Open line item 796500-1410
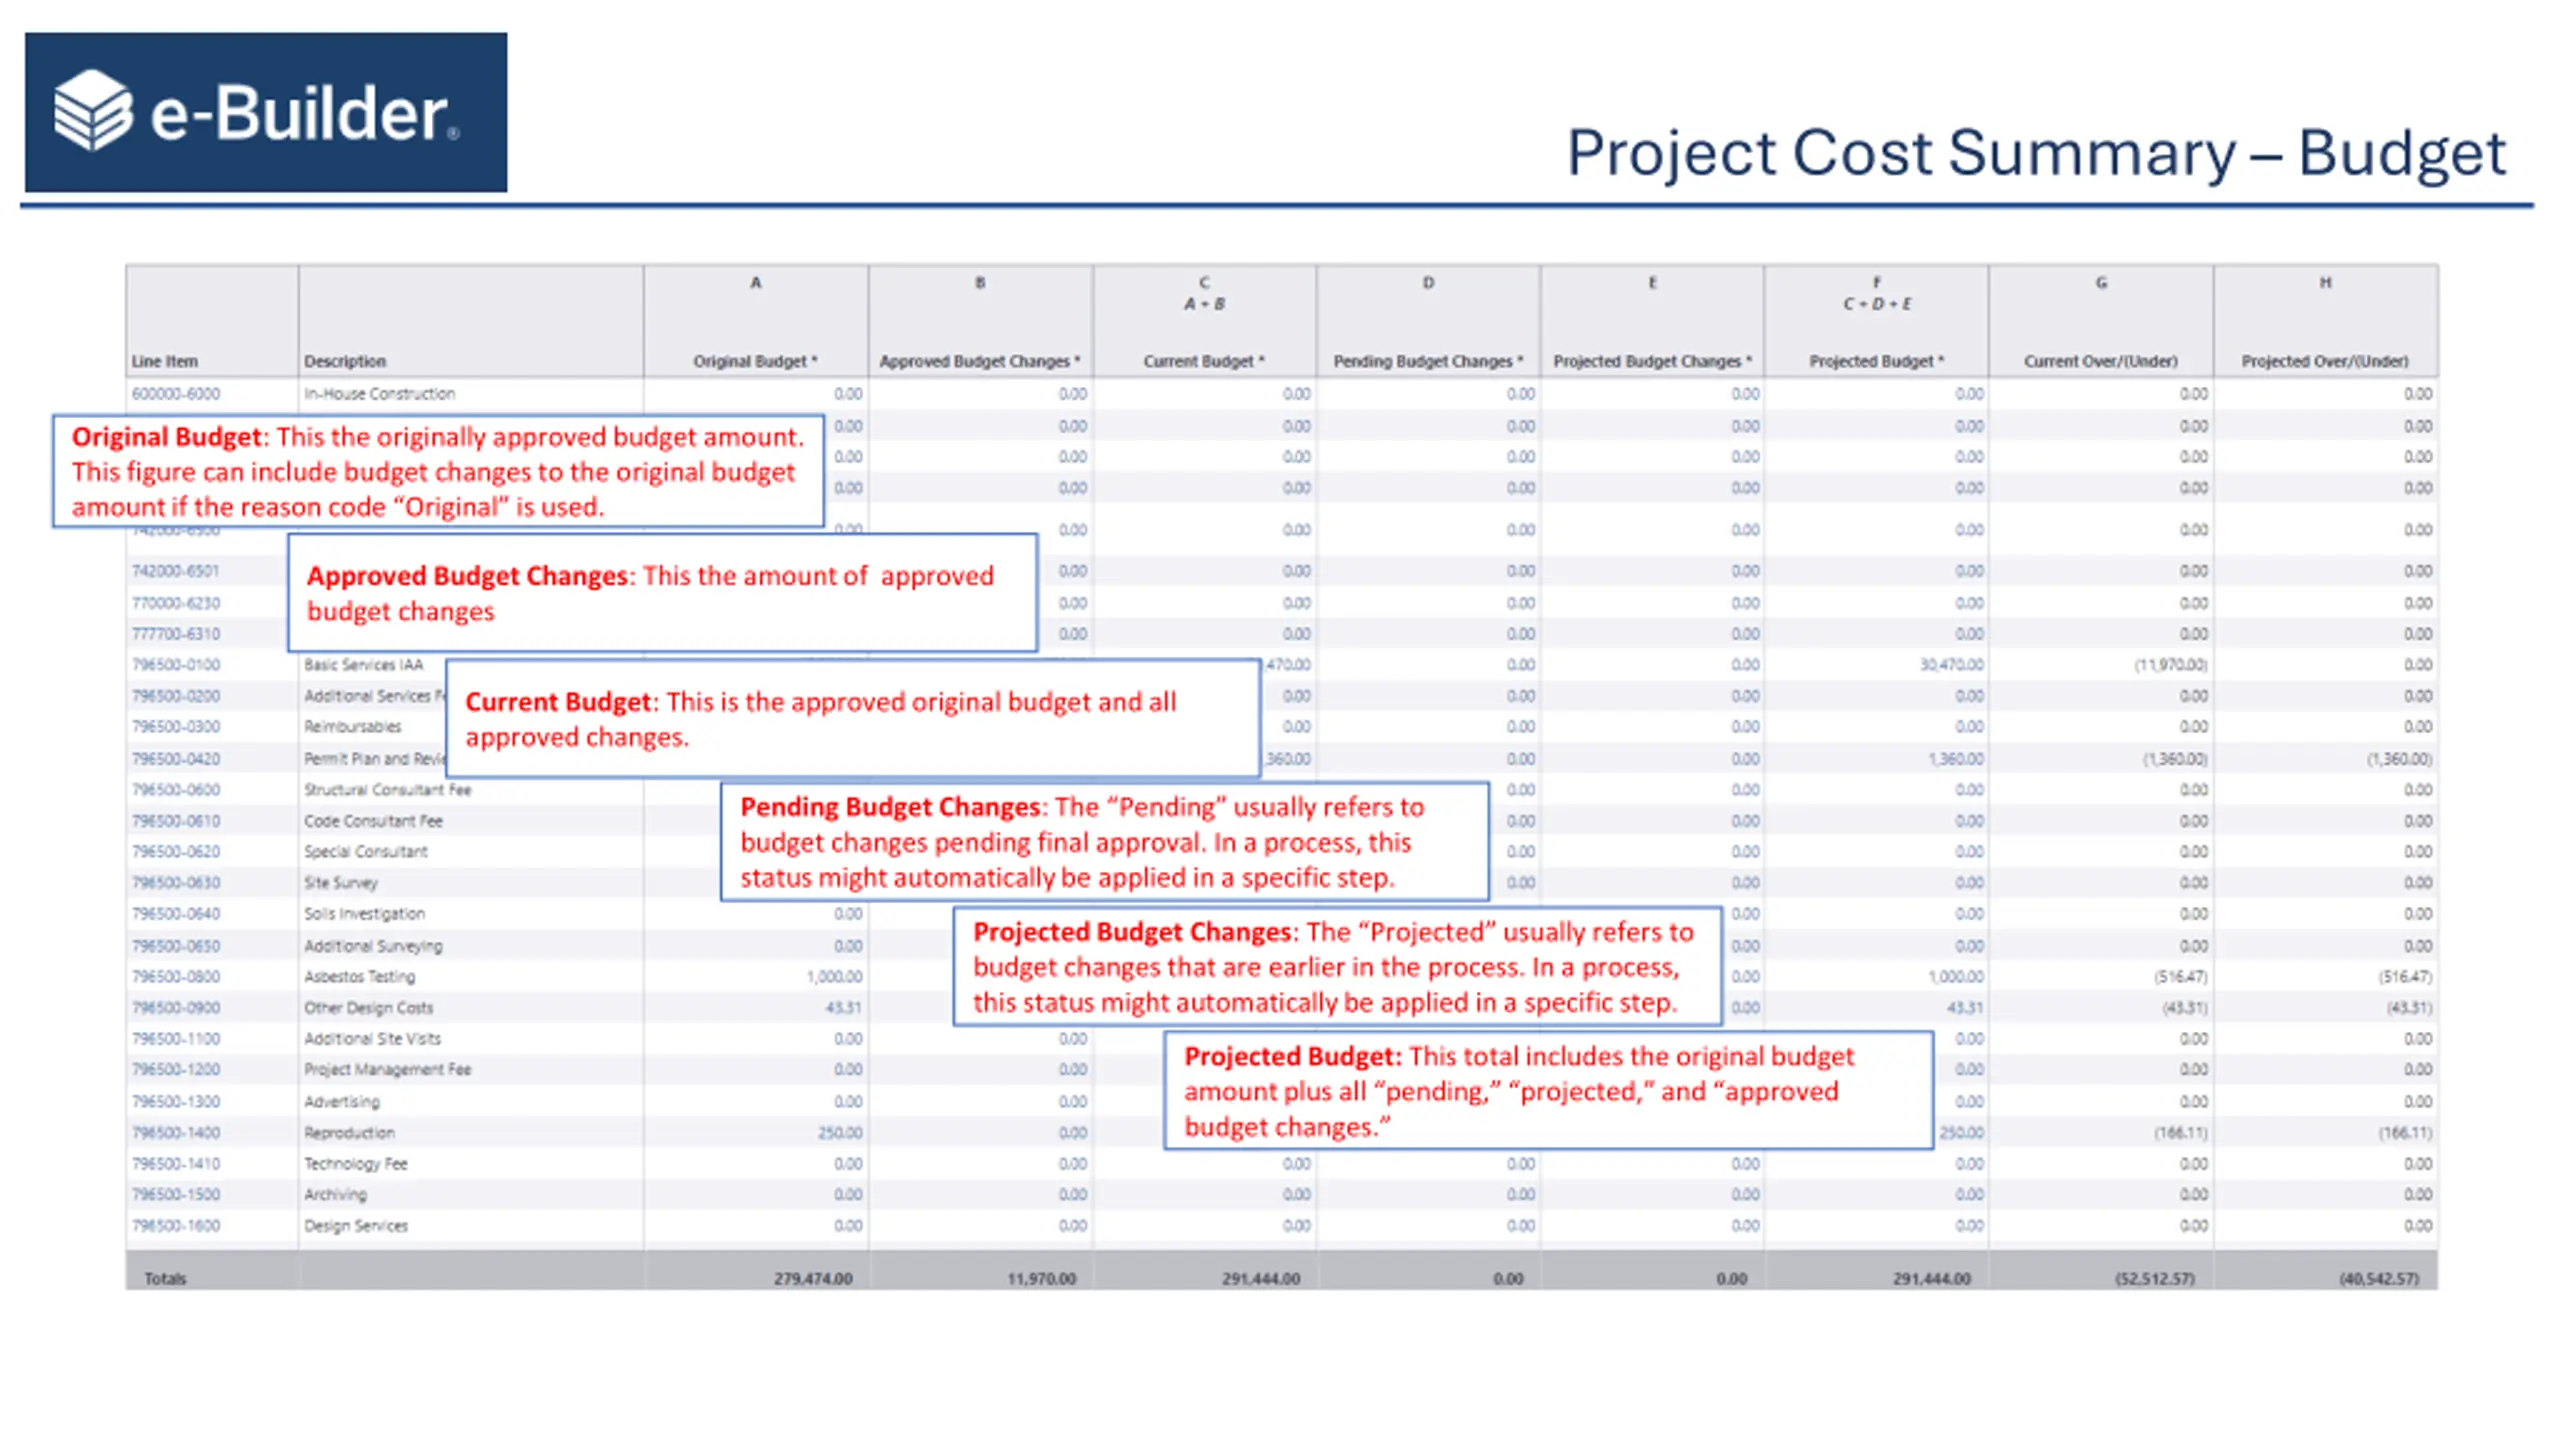This screenshot has height=1440, width=2560. point(176,1164)
